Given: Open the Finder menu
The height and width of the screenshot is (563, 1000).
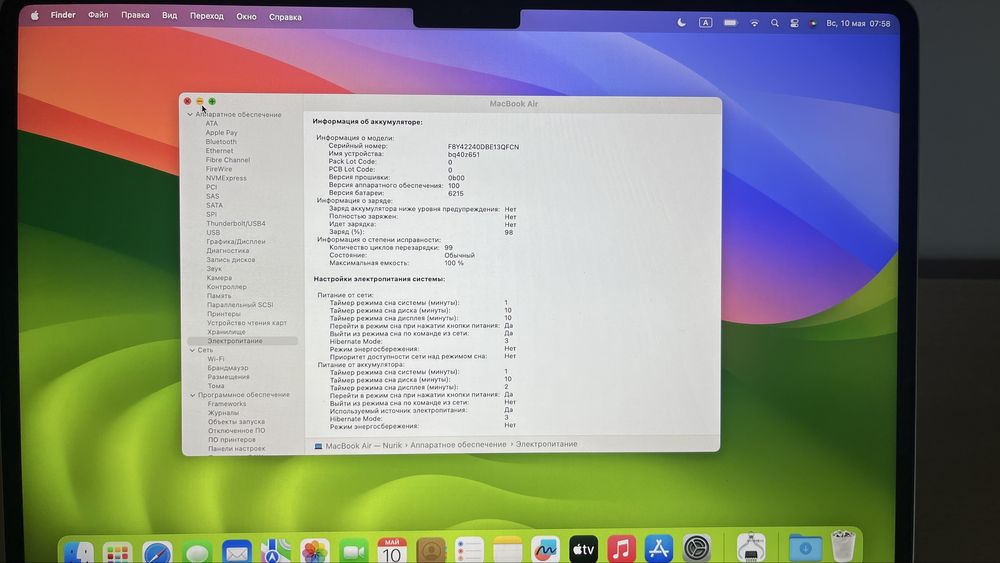Looking at the screenshot, I should tap(63, 15).
